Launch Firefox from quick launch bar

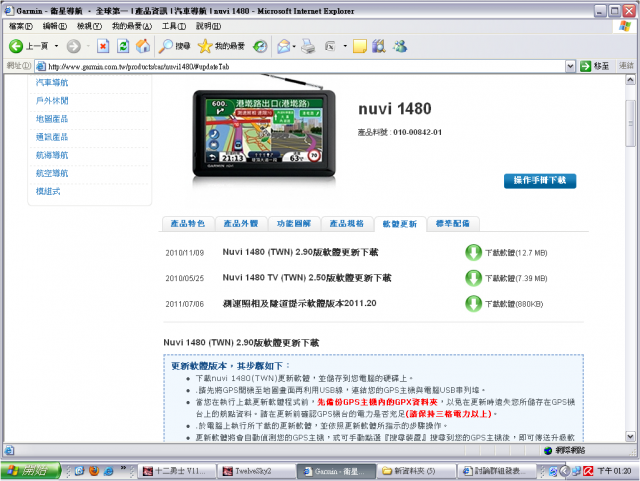[94, 471]
